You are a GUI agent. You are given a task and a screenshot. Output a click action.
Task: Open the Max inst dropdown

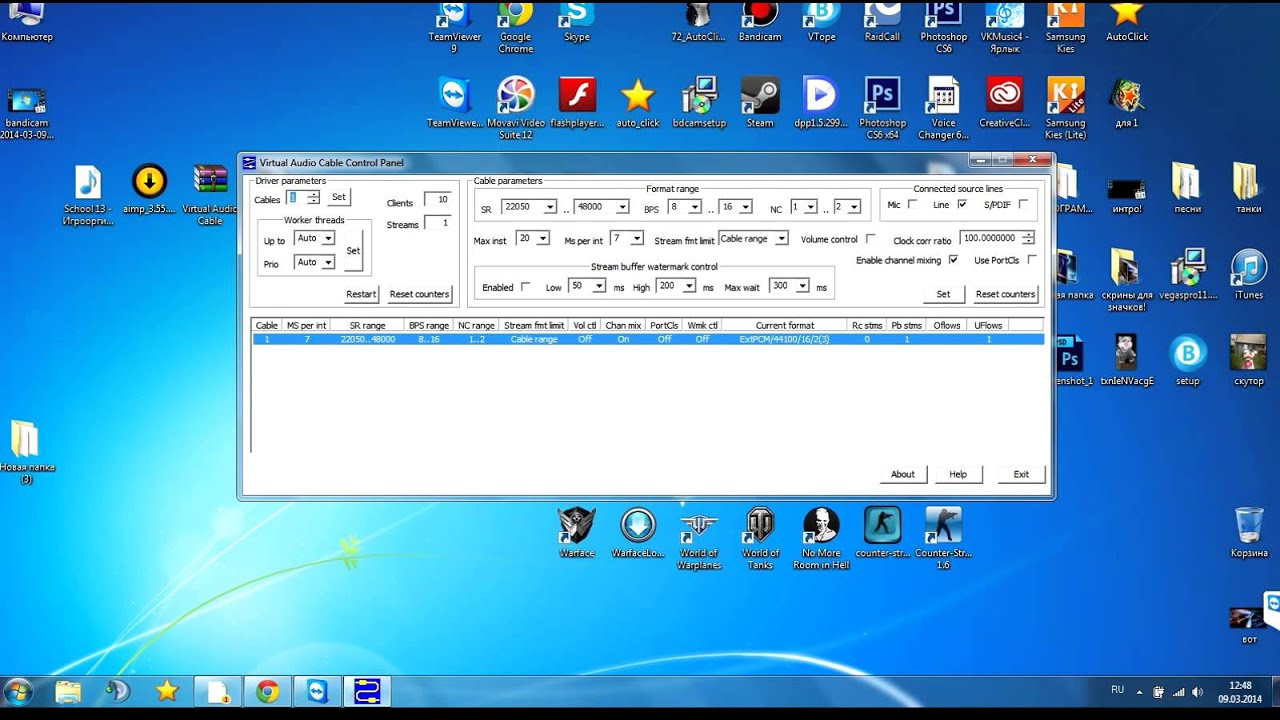click(543, 238)
